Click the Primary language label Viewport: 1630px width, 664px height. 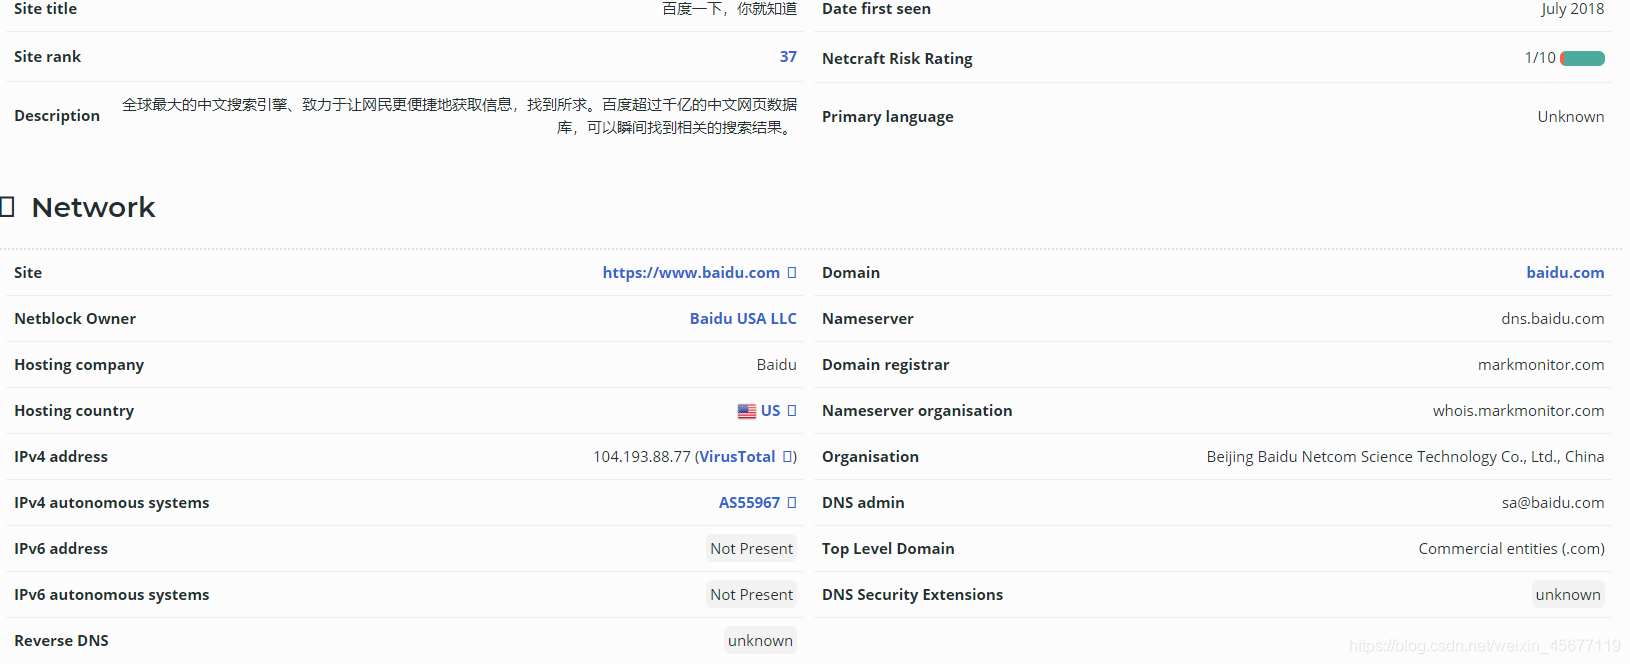coord(888,117)
